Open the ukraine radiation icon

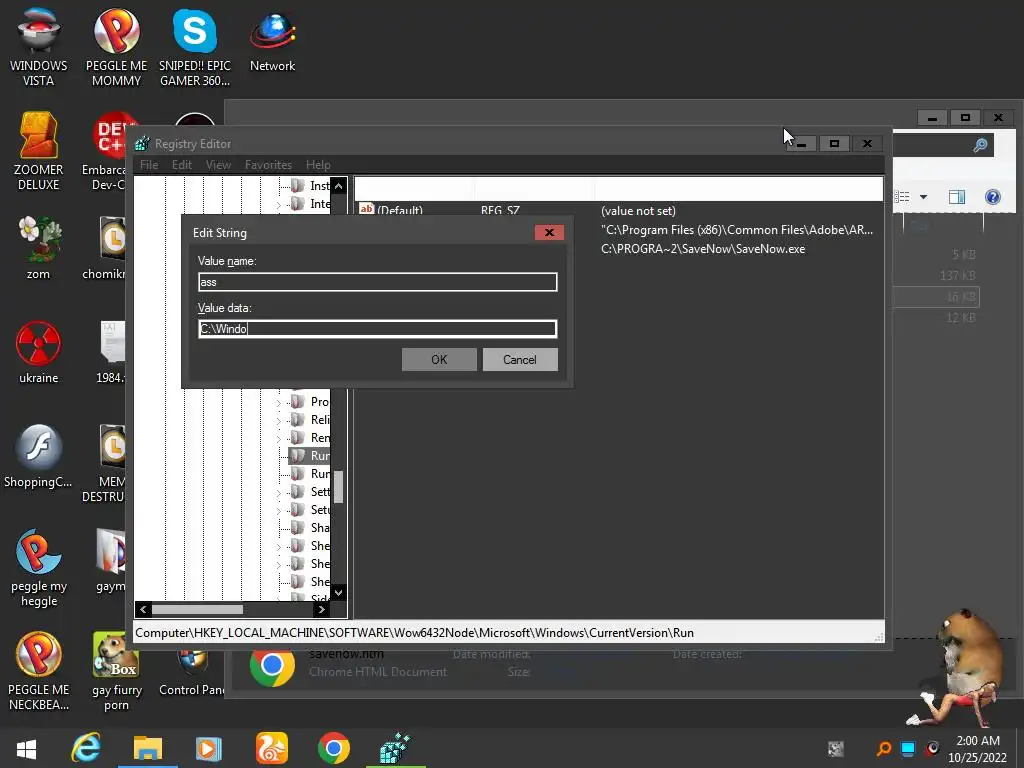pyautogui.click(x=39, y=353)
